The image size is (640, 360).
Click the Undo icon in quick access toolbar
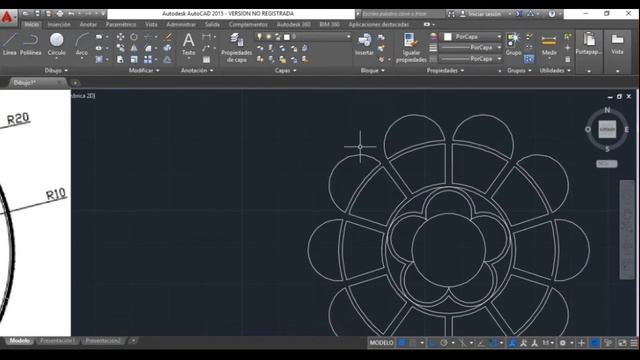pyautogui.click(x=71, y=13)
